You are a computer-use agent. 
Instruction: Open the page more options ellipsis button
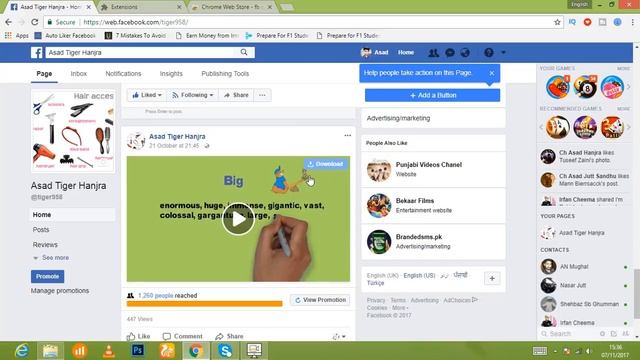262,95
